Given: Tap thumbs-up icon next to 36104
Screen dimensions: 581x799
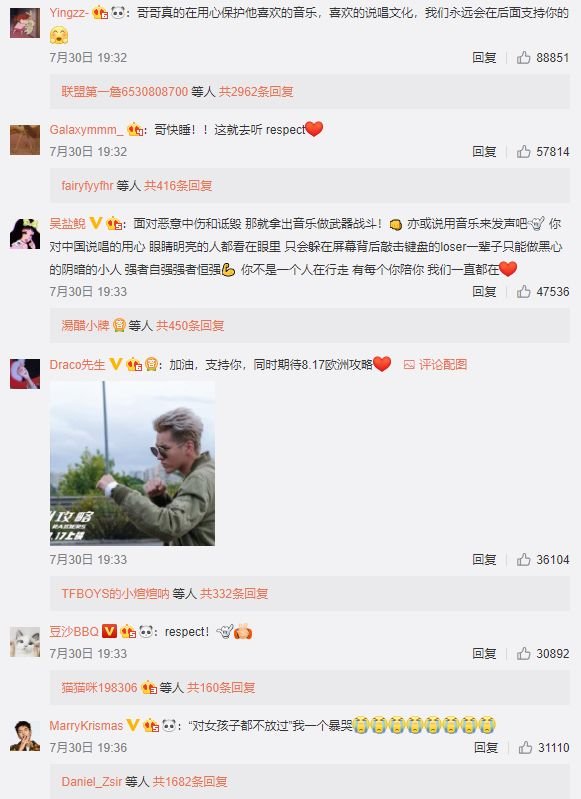Looking at the screenshot, I should (523, 560).
